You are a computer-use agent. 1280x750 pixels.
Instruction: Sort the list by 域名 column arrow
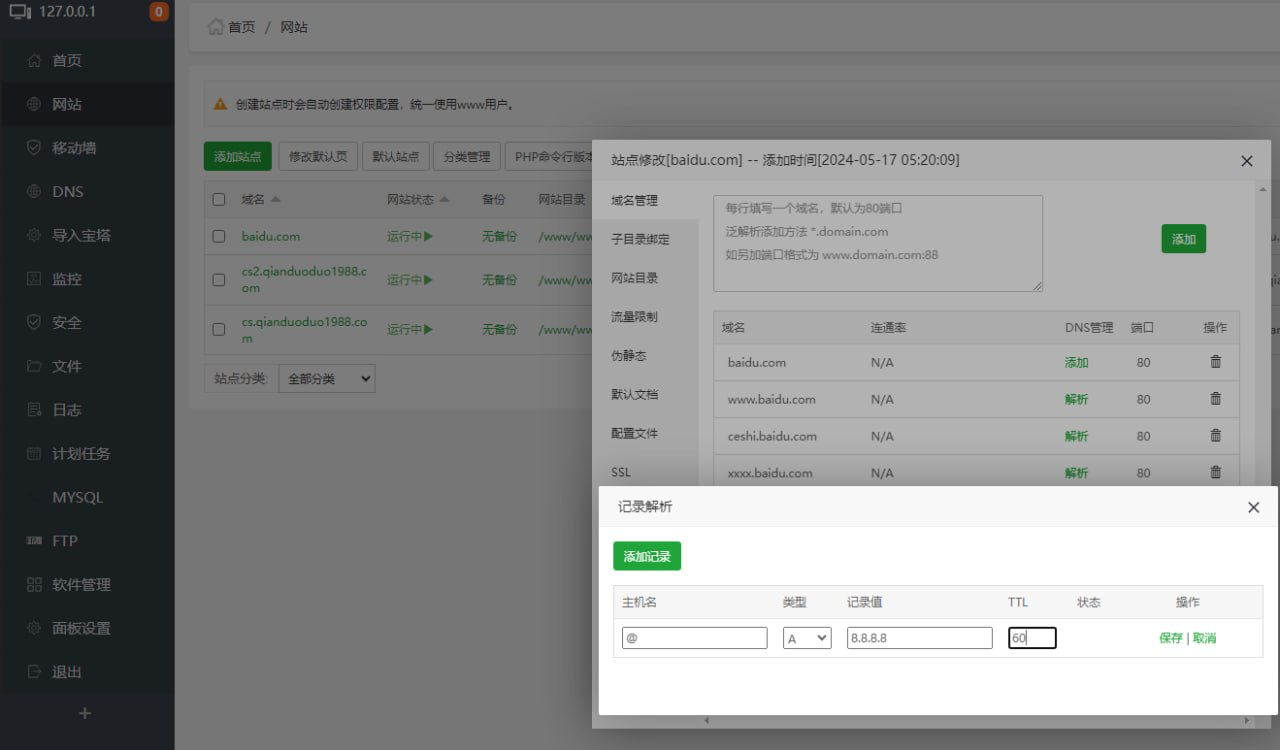[x=276, y=200]
